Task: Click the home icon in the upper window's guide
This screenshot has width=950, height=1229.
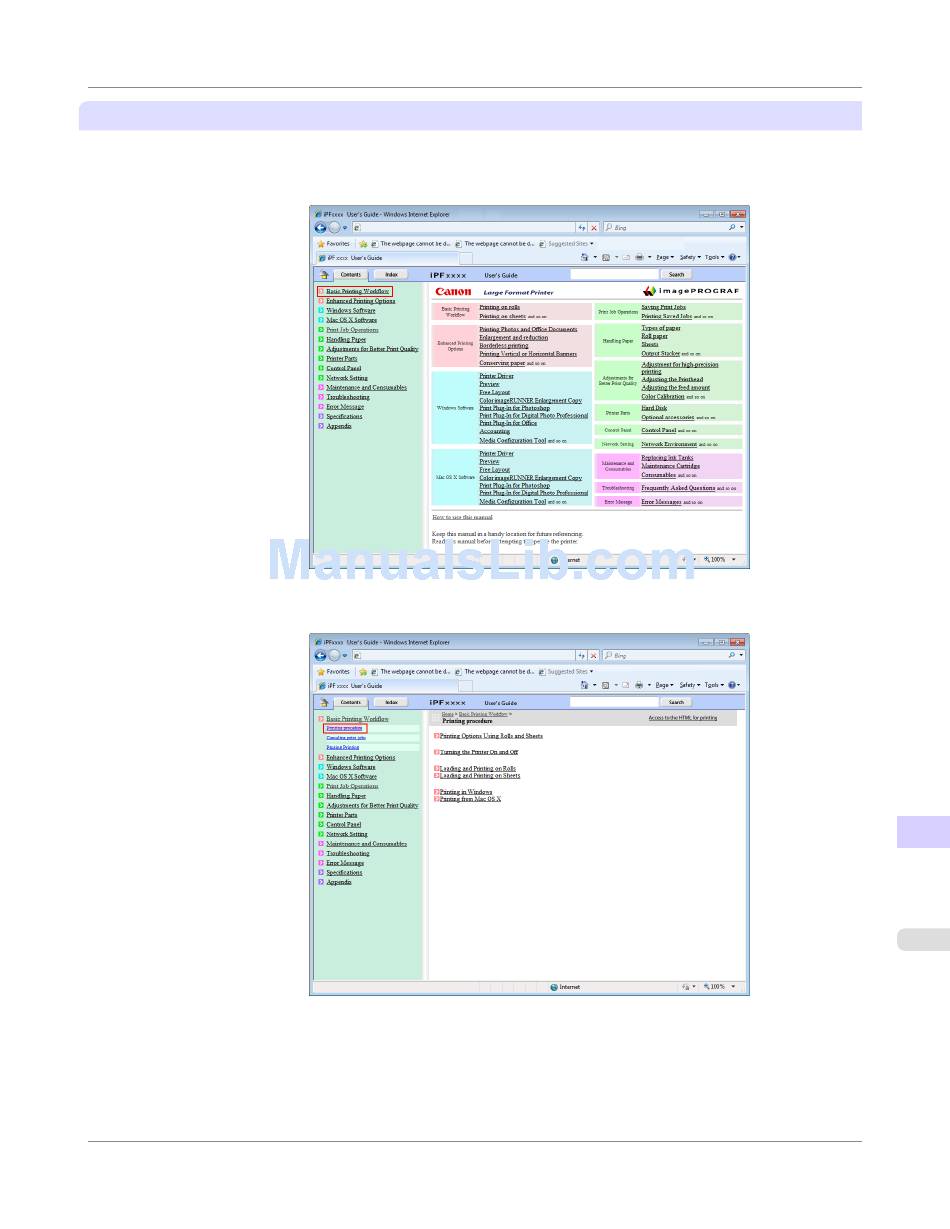Action: (x=325, y=275)
